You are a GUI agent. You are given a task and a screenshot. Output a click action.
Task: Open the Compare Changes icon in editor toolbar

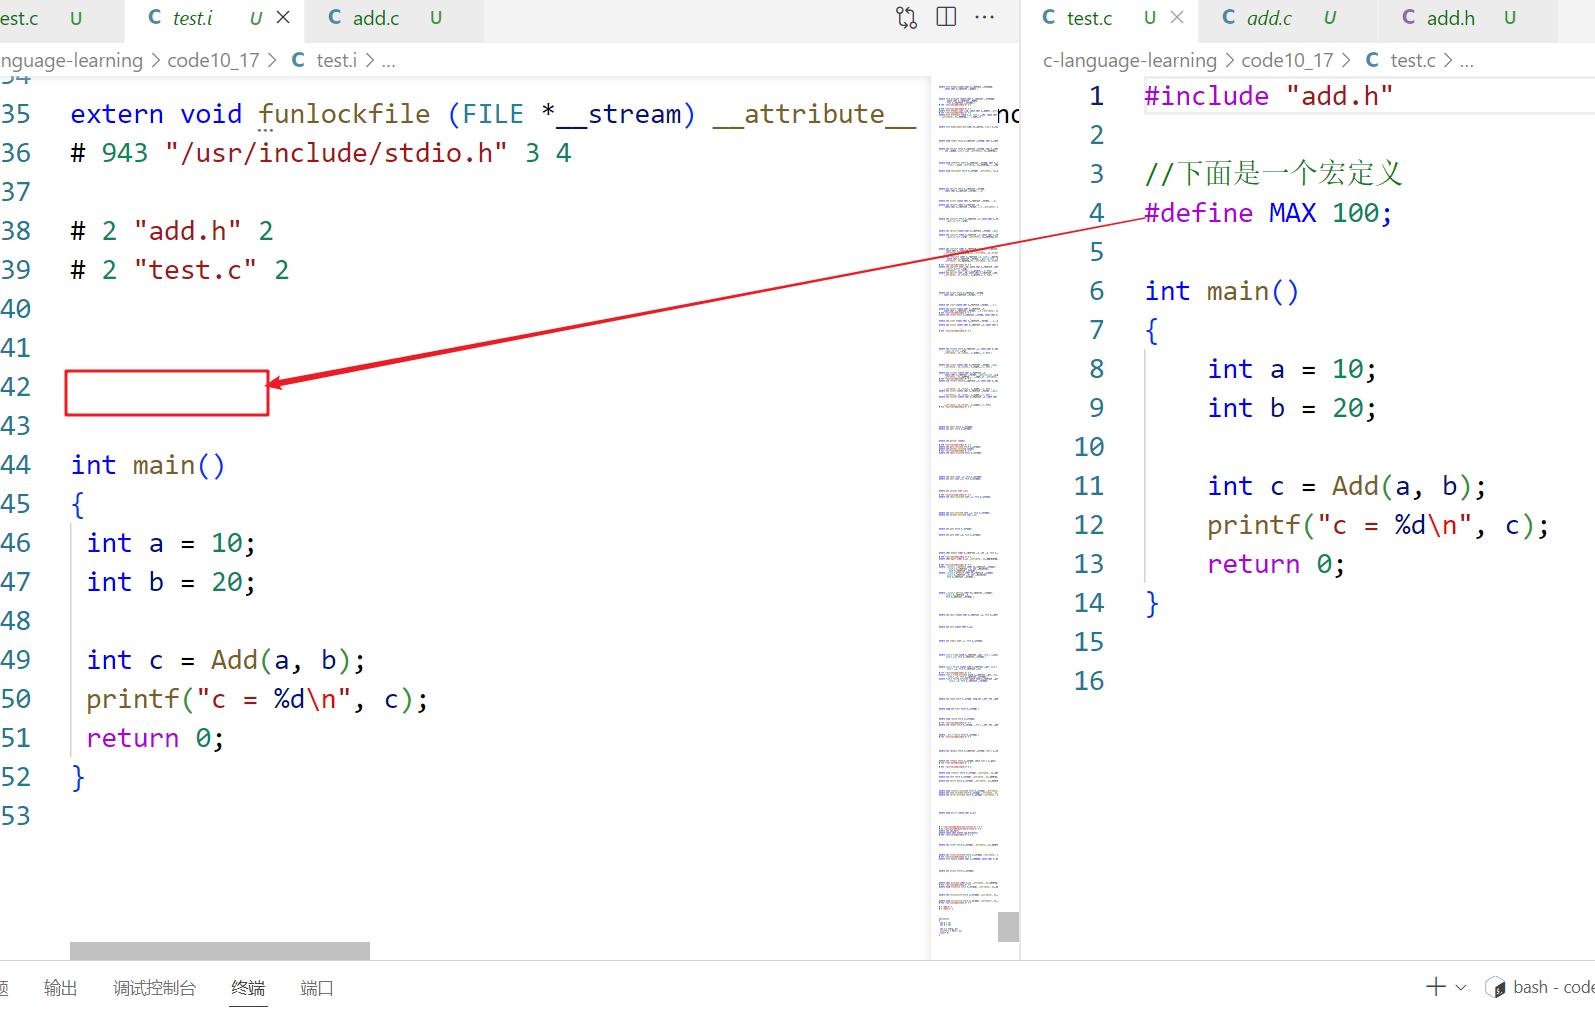tap(906, 17)
